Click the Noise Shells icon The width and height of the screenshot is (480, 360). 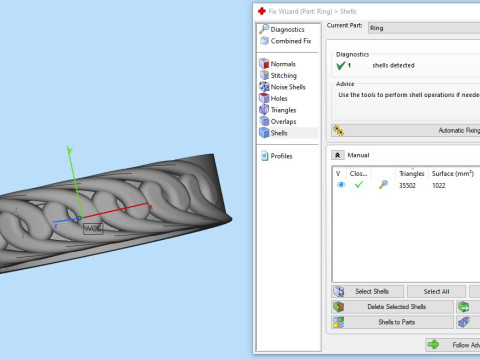tap(264, 87)
